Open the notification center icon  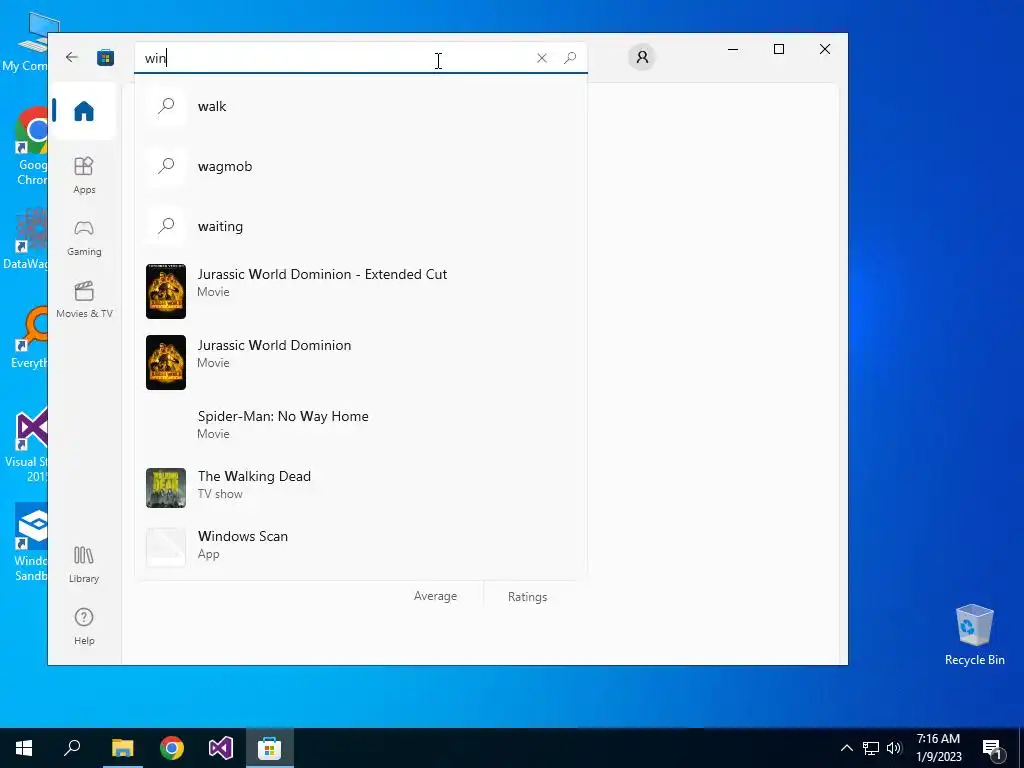pyautogui.click(x=993, y=748)
